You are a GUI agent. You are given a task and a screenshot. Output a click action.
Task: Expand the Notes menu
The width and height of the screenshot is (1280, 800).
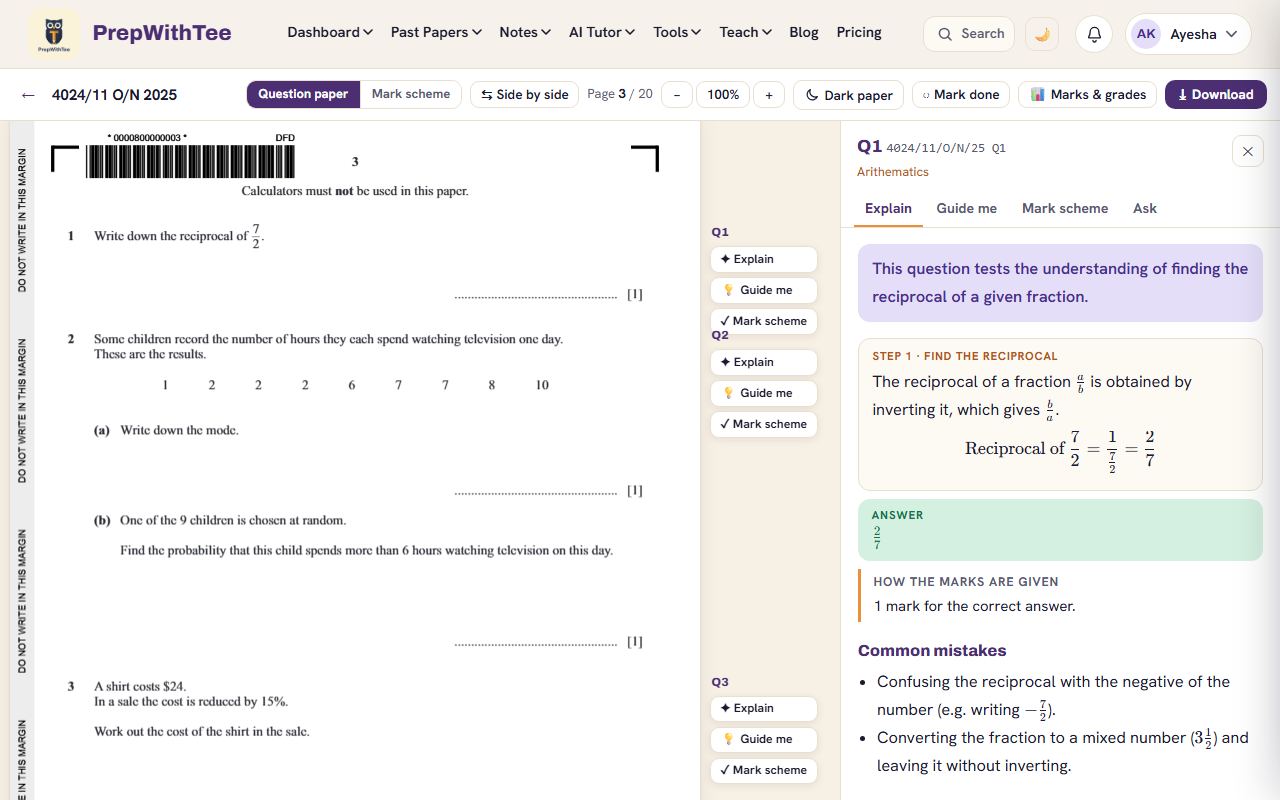(x=525, y=32)
